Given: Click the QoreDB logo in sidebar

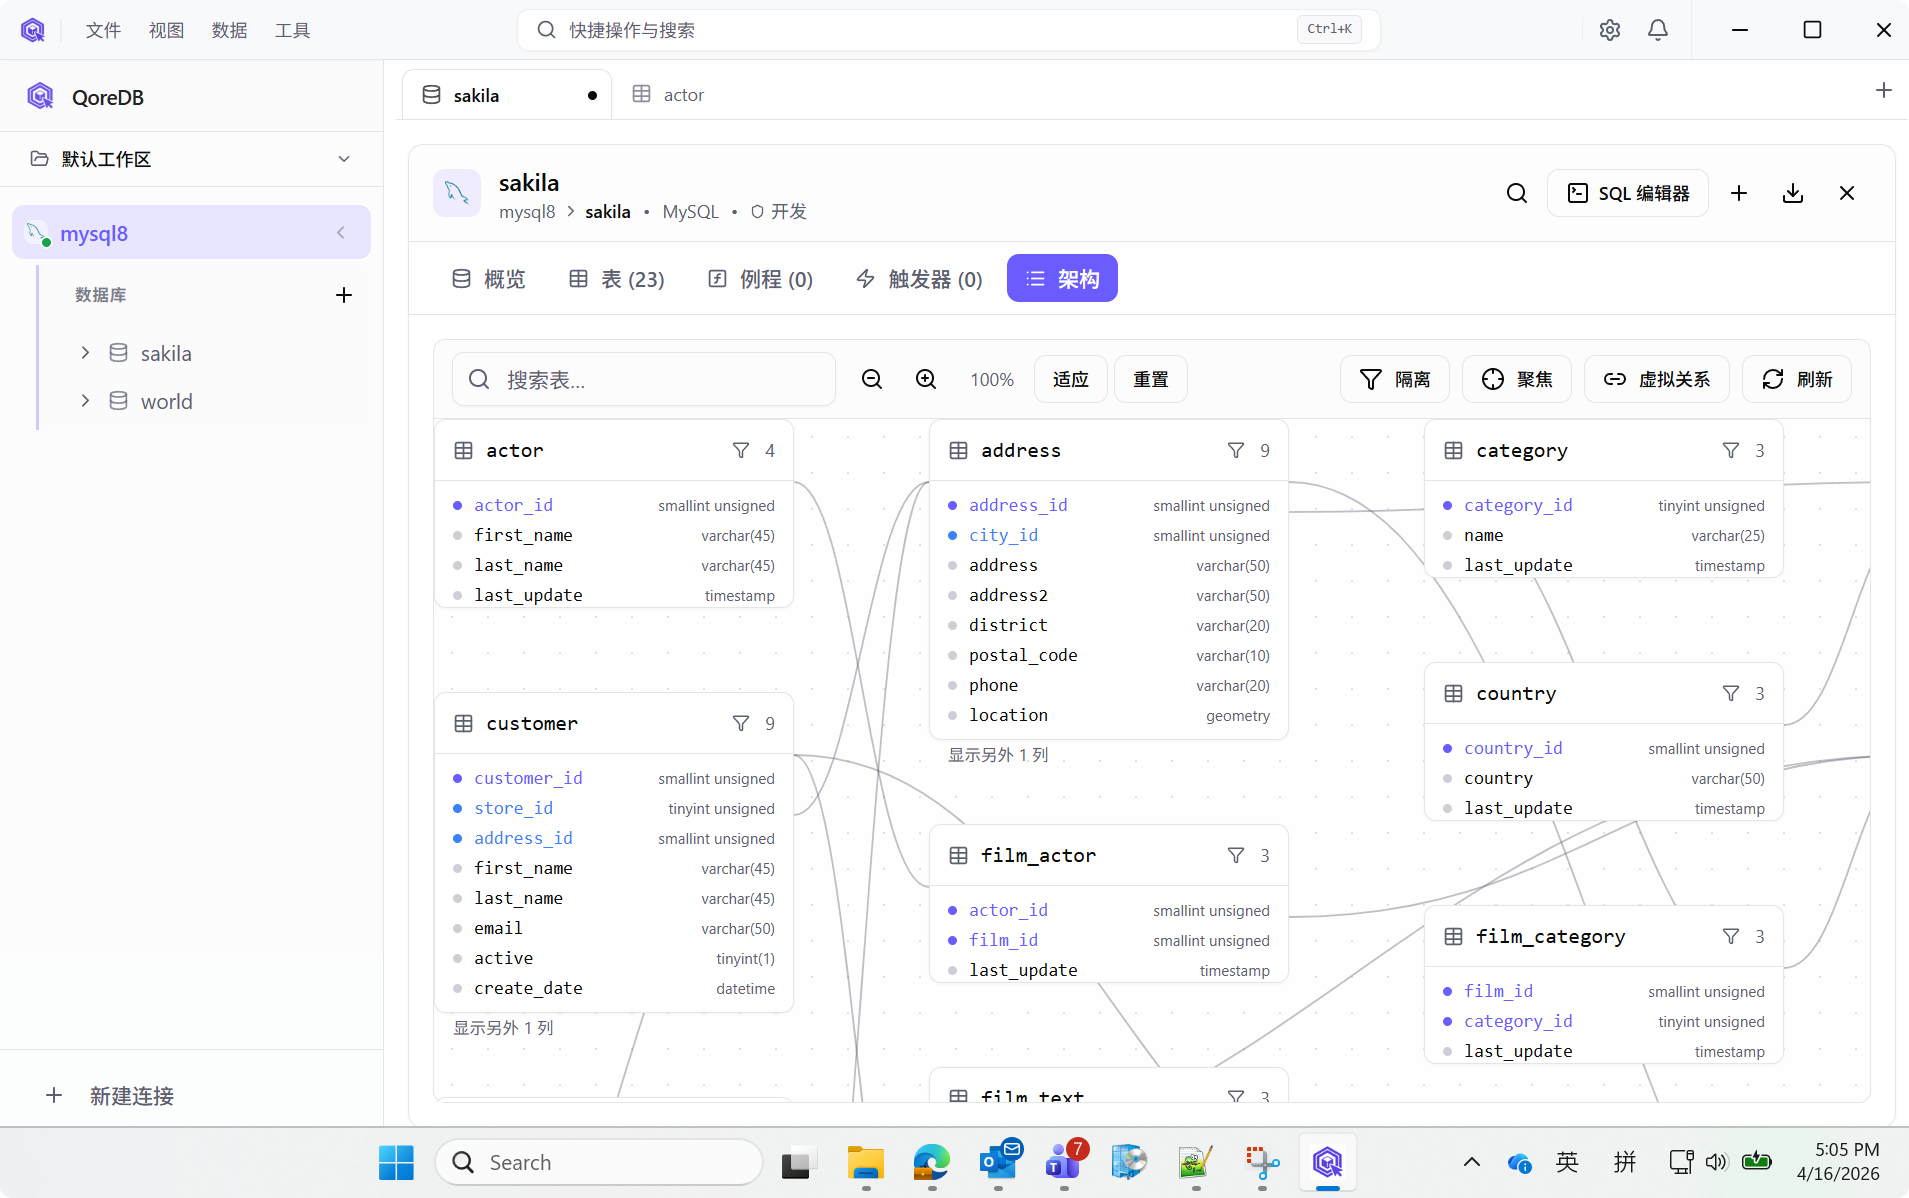Looking at the screenshot, I should (x=40, y=96).
